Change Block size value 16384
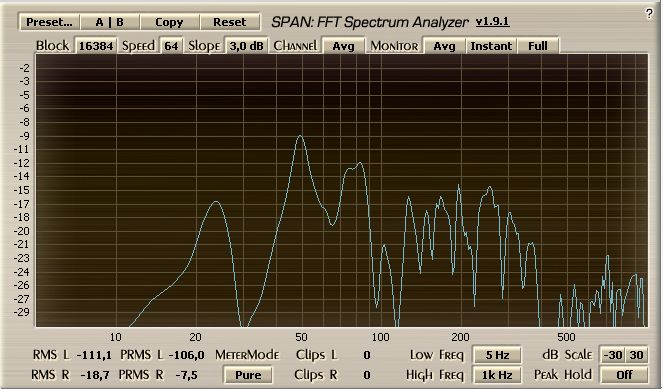This screenshot has width=663, height=389. tap(96, 46)
